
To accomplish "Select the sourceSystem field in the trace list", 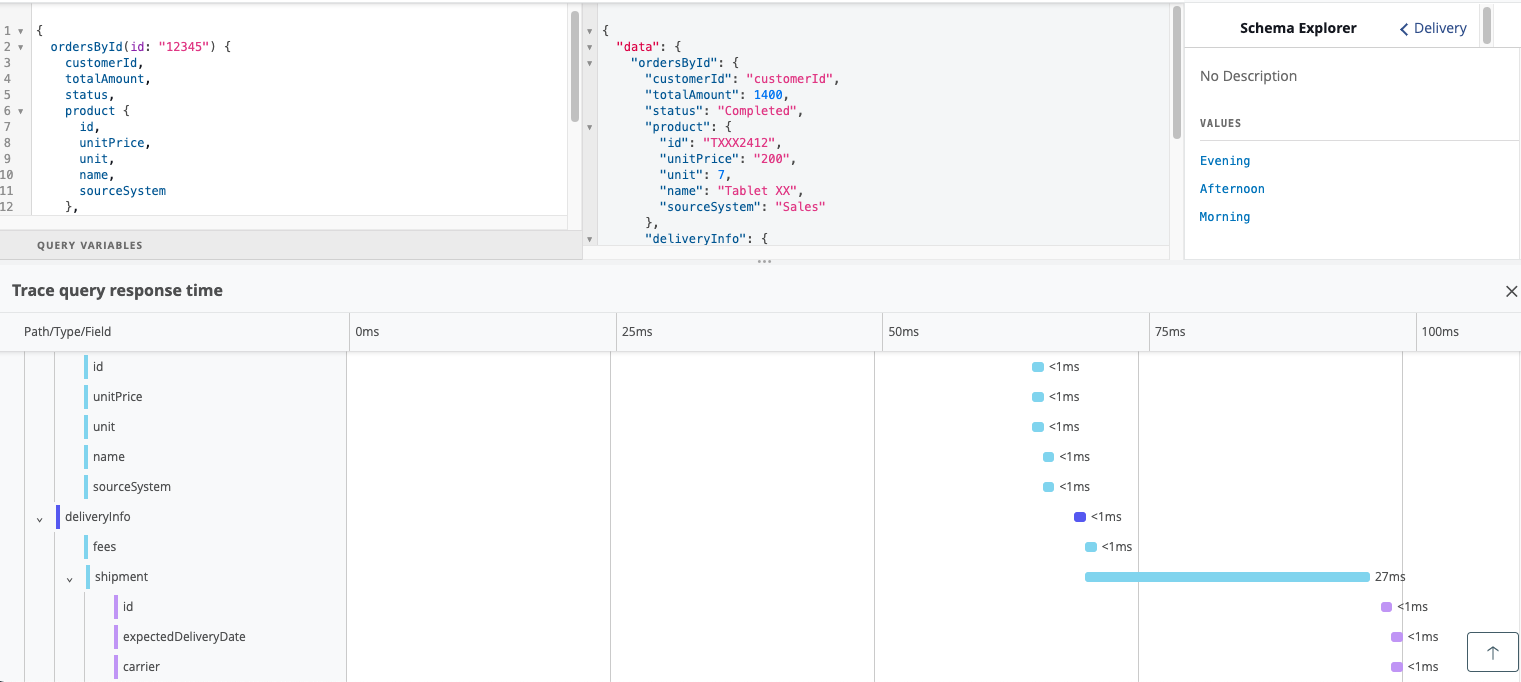I will click(x=130, y=486).
